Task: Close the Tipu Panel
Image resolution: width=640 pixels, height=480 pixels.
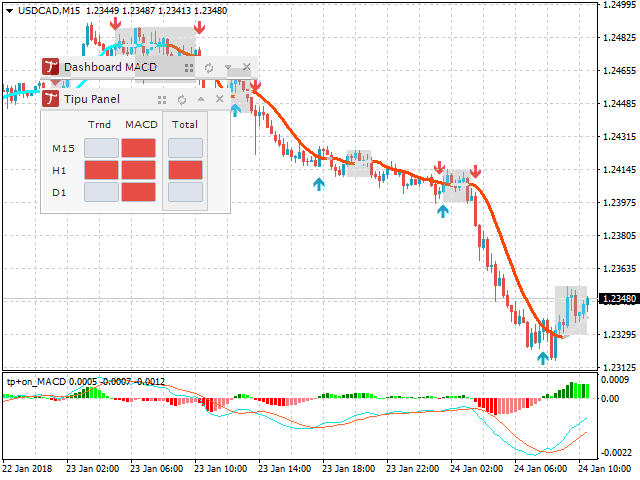Action: point(220,99)
